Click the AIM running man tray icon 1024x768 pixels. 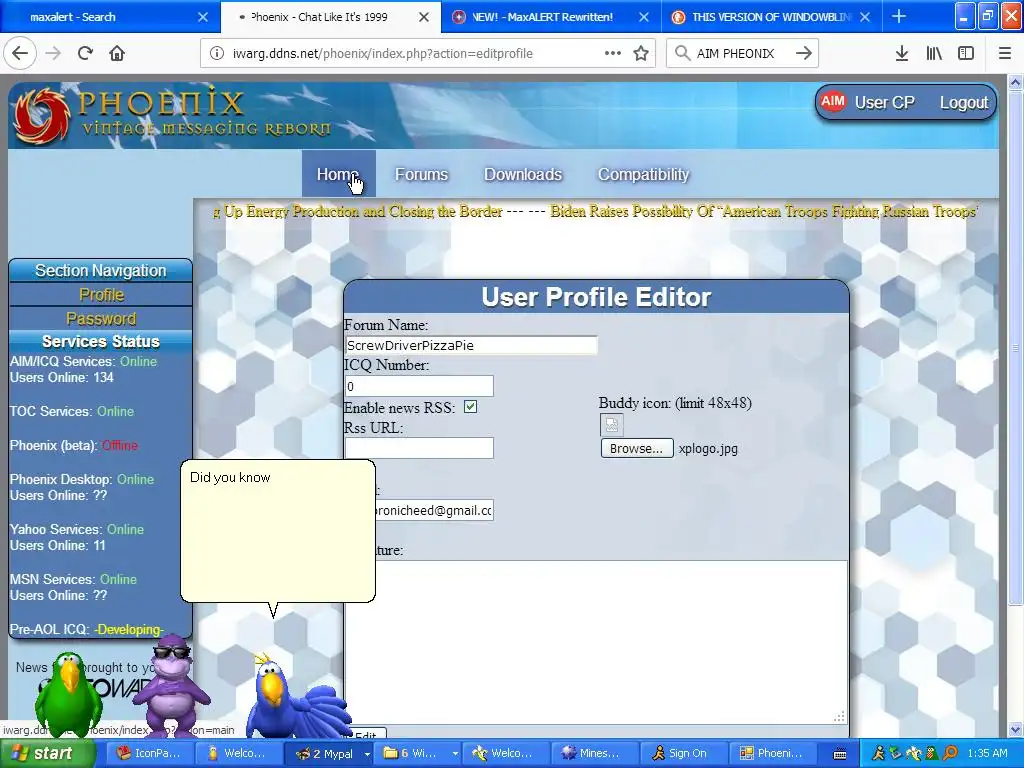pyautogui.click(x=878, y=754)
